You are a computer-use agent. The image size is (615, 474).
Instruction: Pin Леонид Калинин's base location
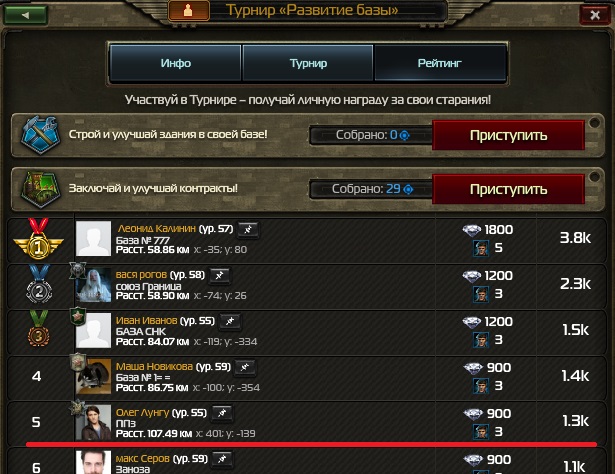click(248, 229)
